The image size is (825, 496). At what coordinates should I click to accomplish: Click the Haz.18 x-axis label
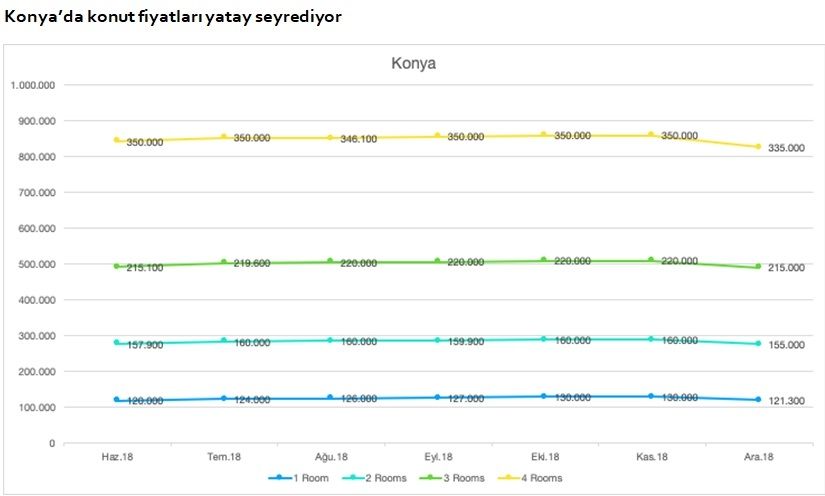click(118, 456)
